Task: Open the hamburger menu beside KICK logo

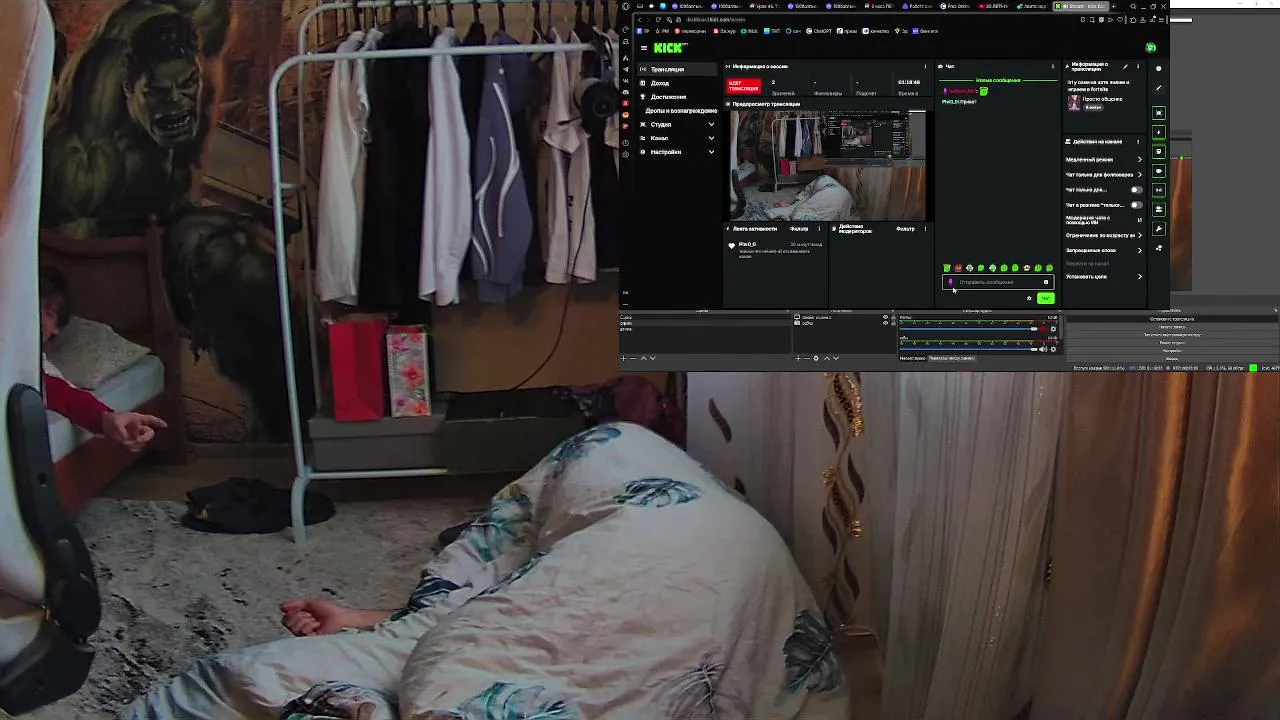Action: point(643,47)
